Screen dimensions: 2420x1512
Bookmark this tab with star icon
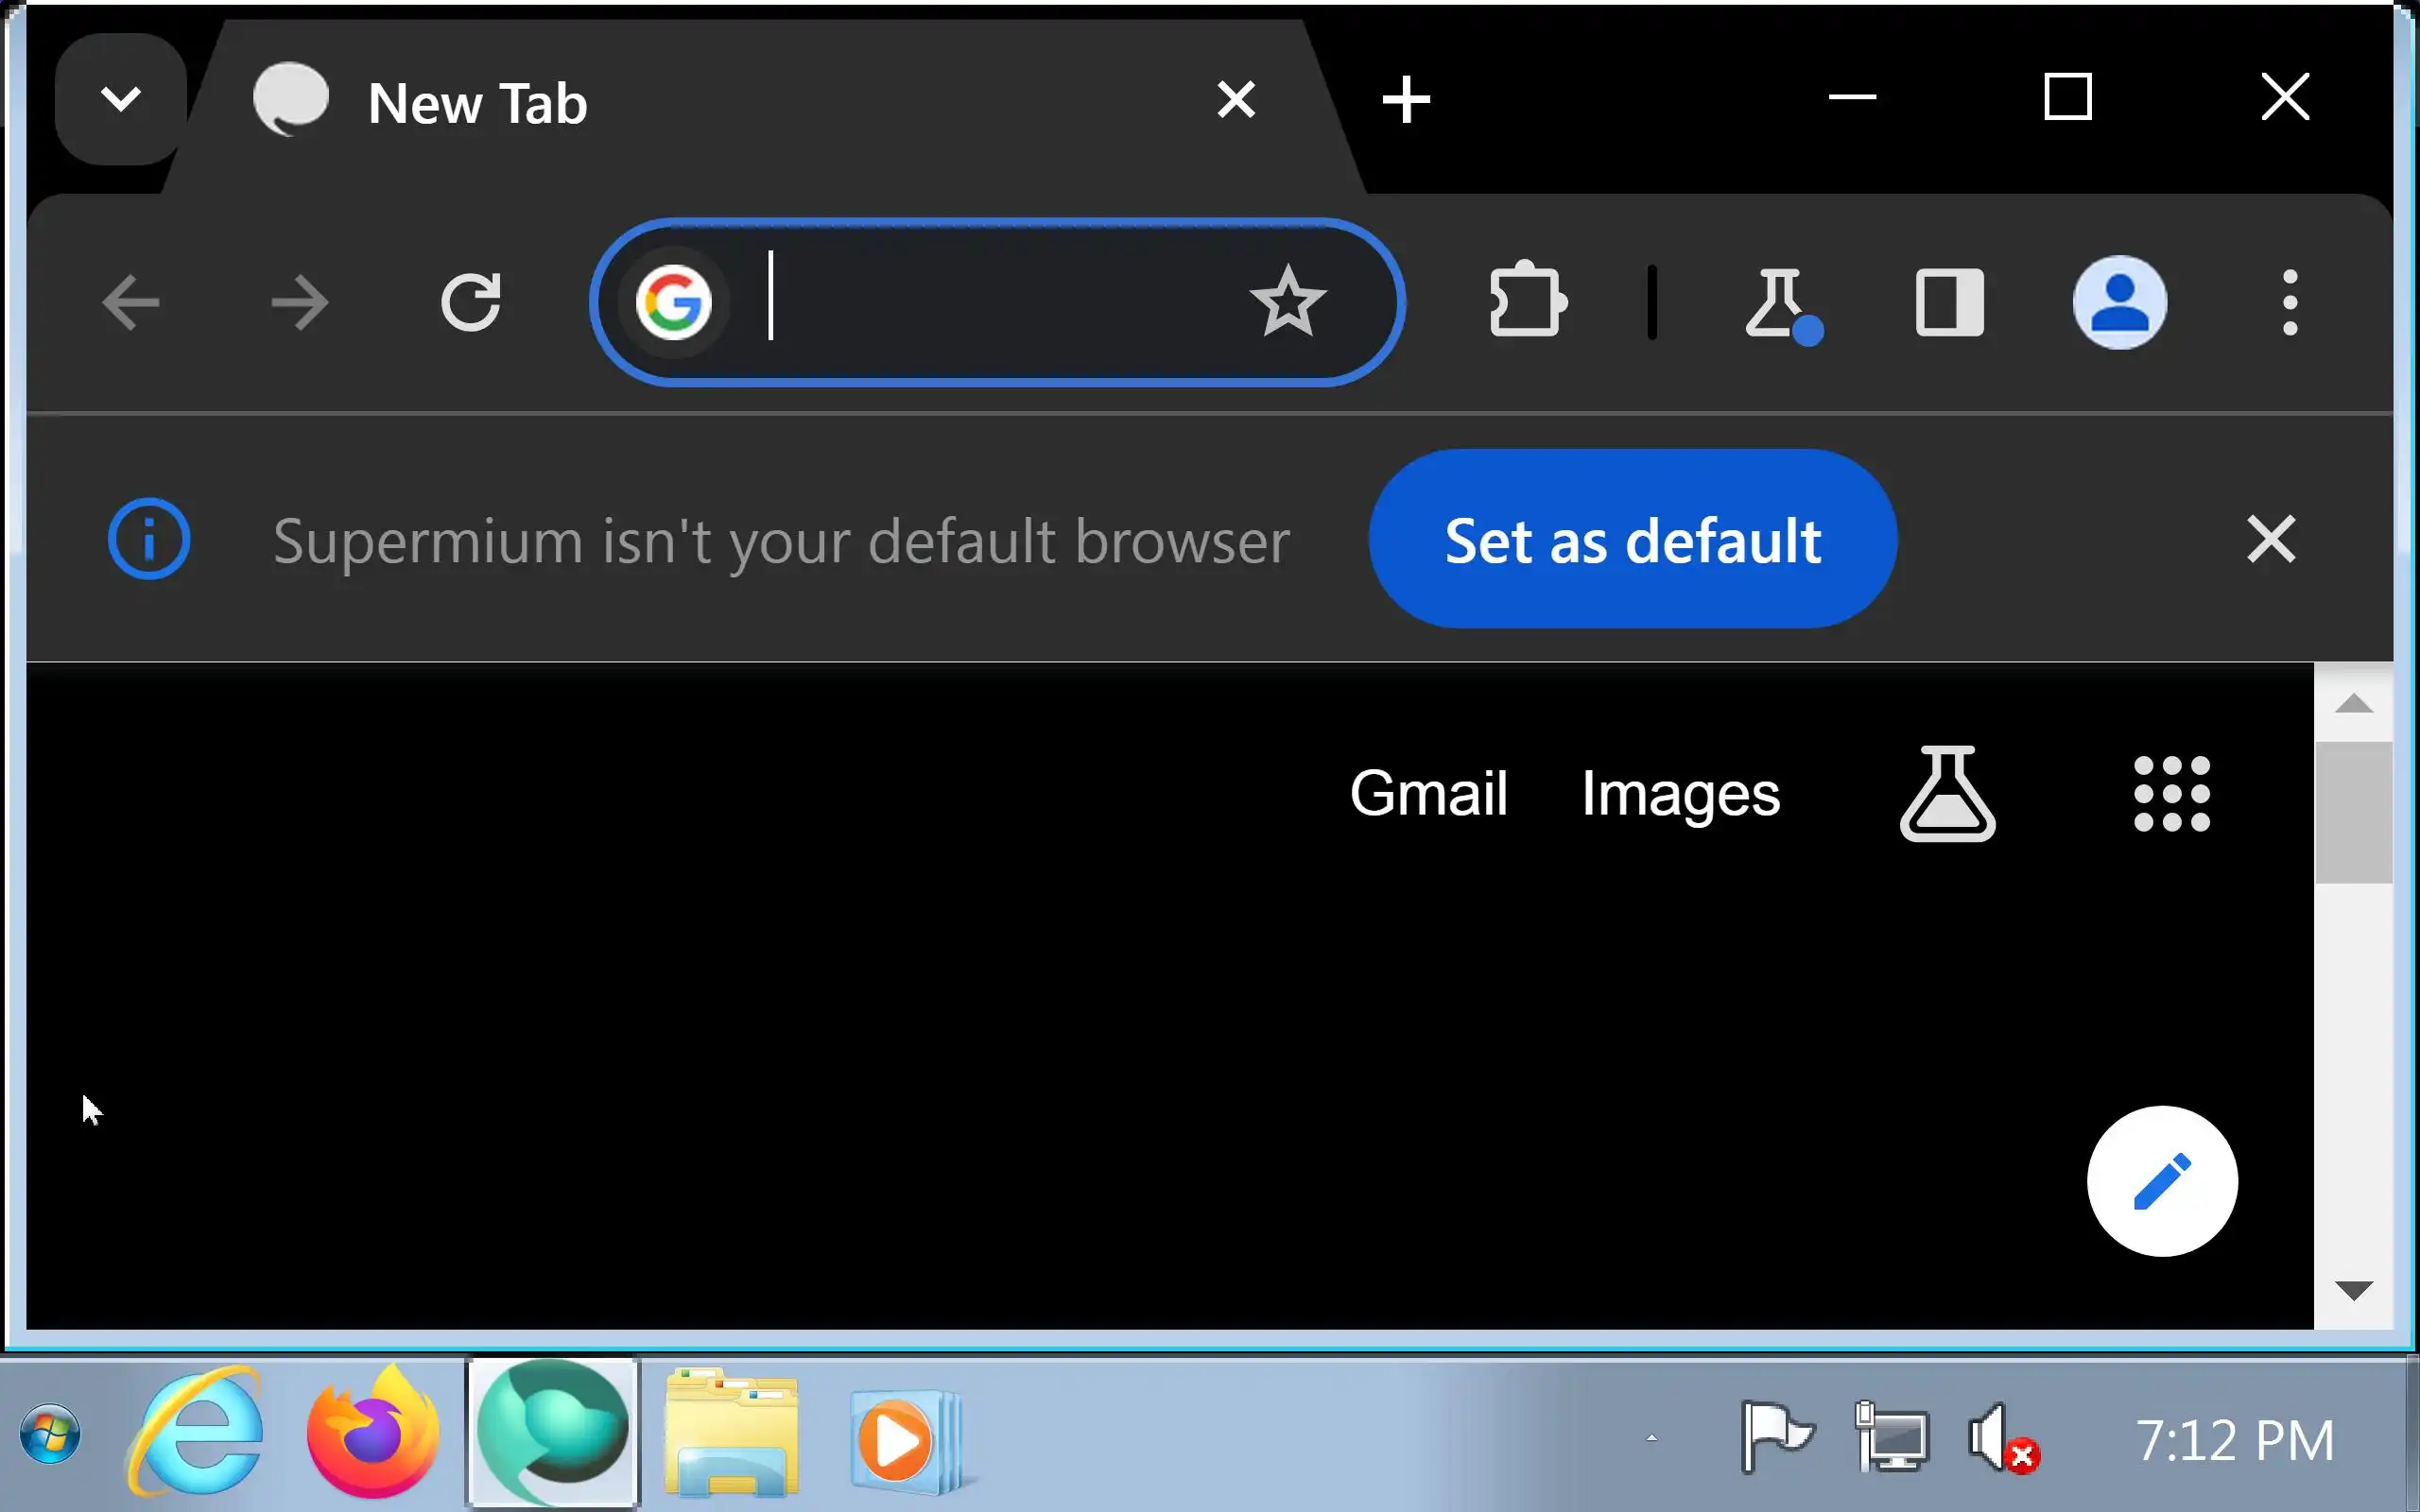click(1287, 301)
